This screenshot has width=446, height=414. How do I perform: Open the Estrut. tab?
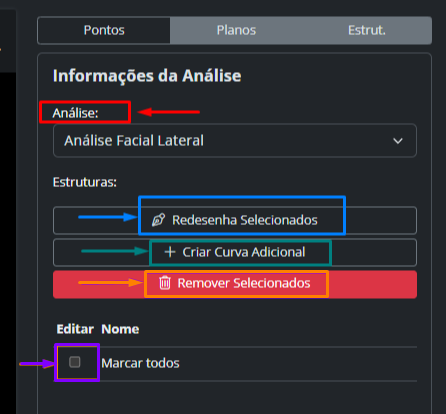click(367, 30)
